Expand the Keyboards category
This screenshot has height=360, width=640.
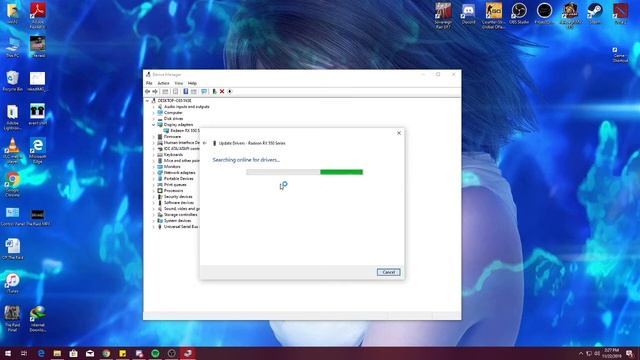(153, 155)
